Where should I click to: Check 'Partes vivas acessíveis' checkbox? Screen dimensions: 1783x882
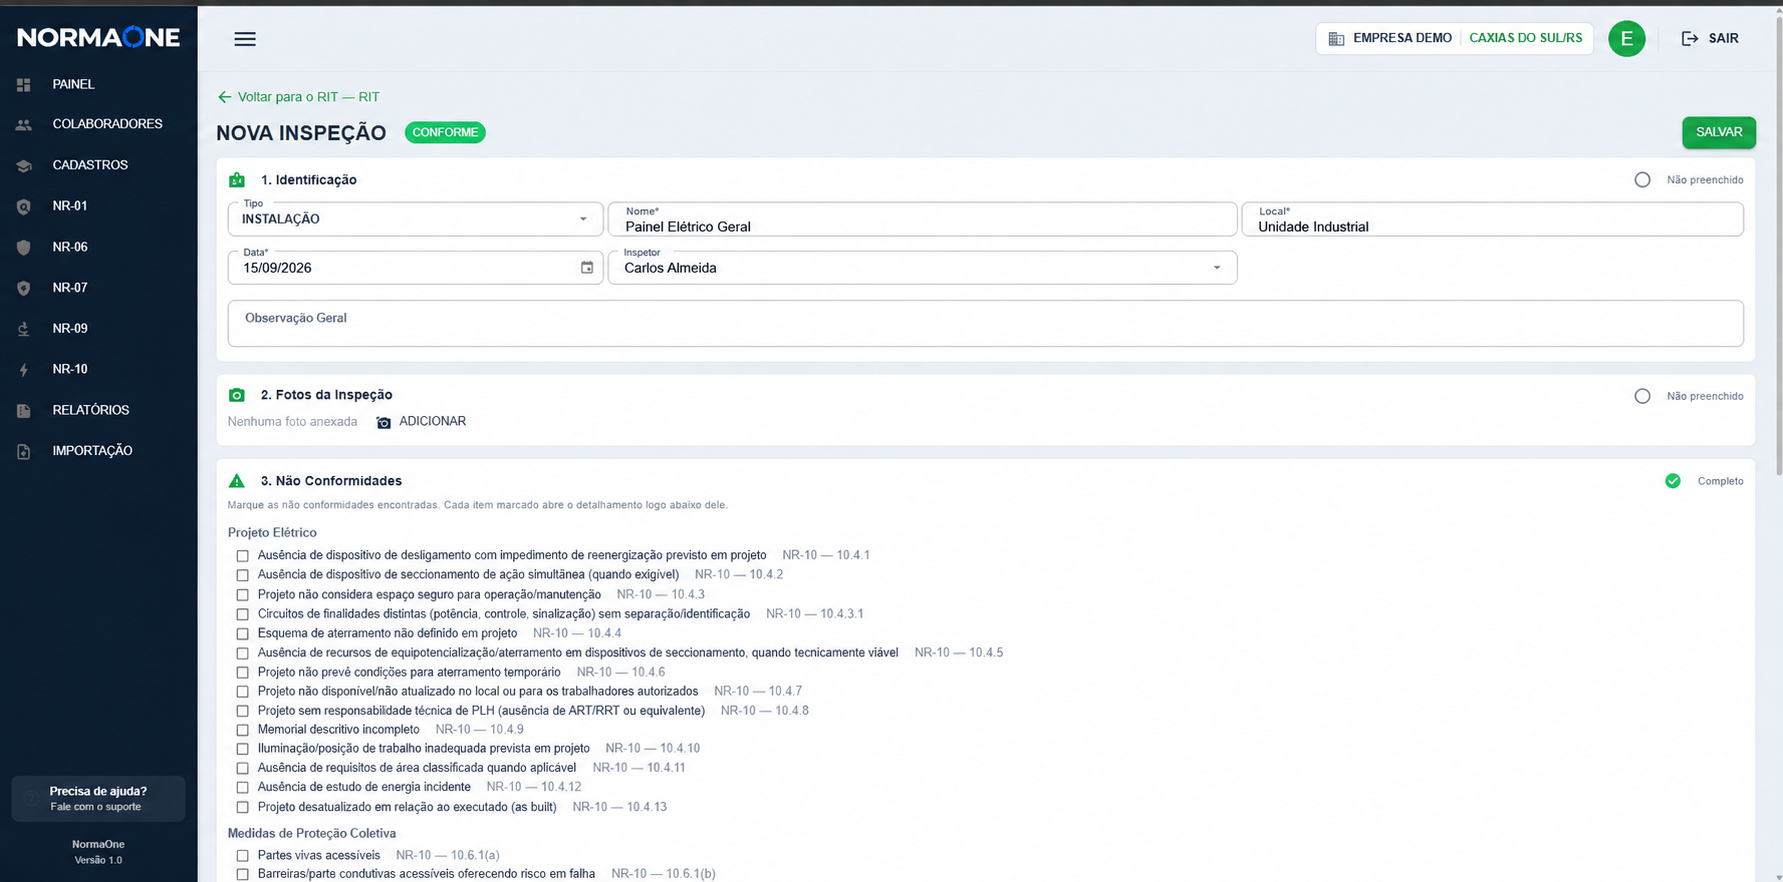pyautogui.click(x=242, y=856)
